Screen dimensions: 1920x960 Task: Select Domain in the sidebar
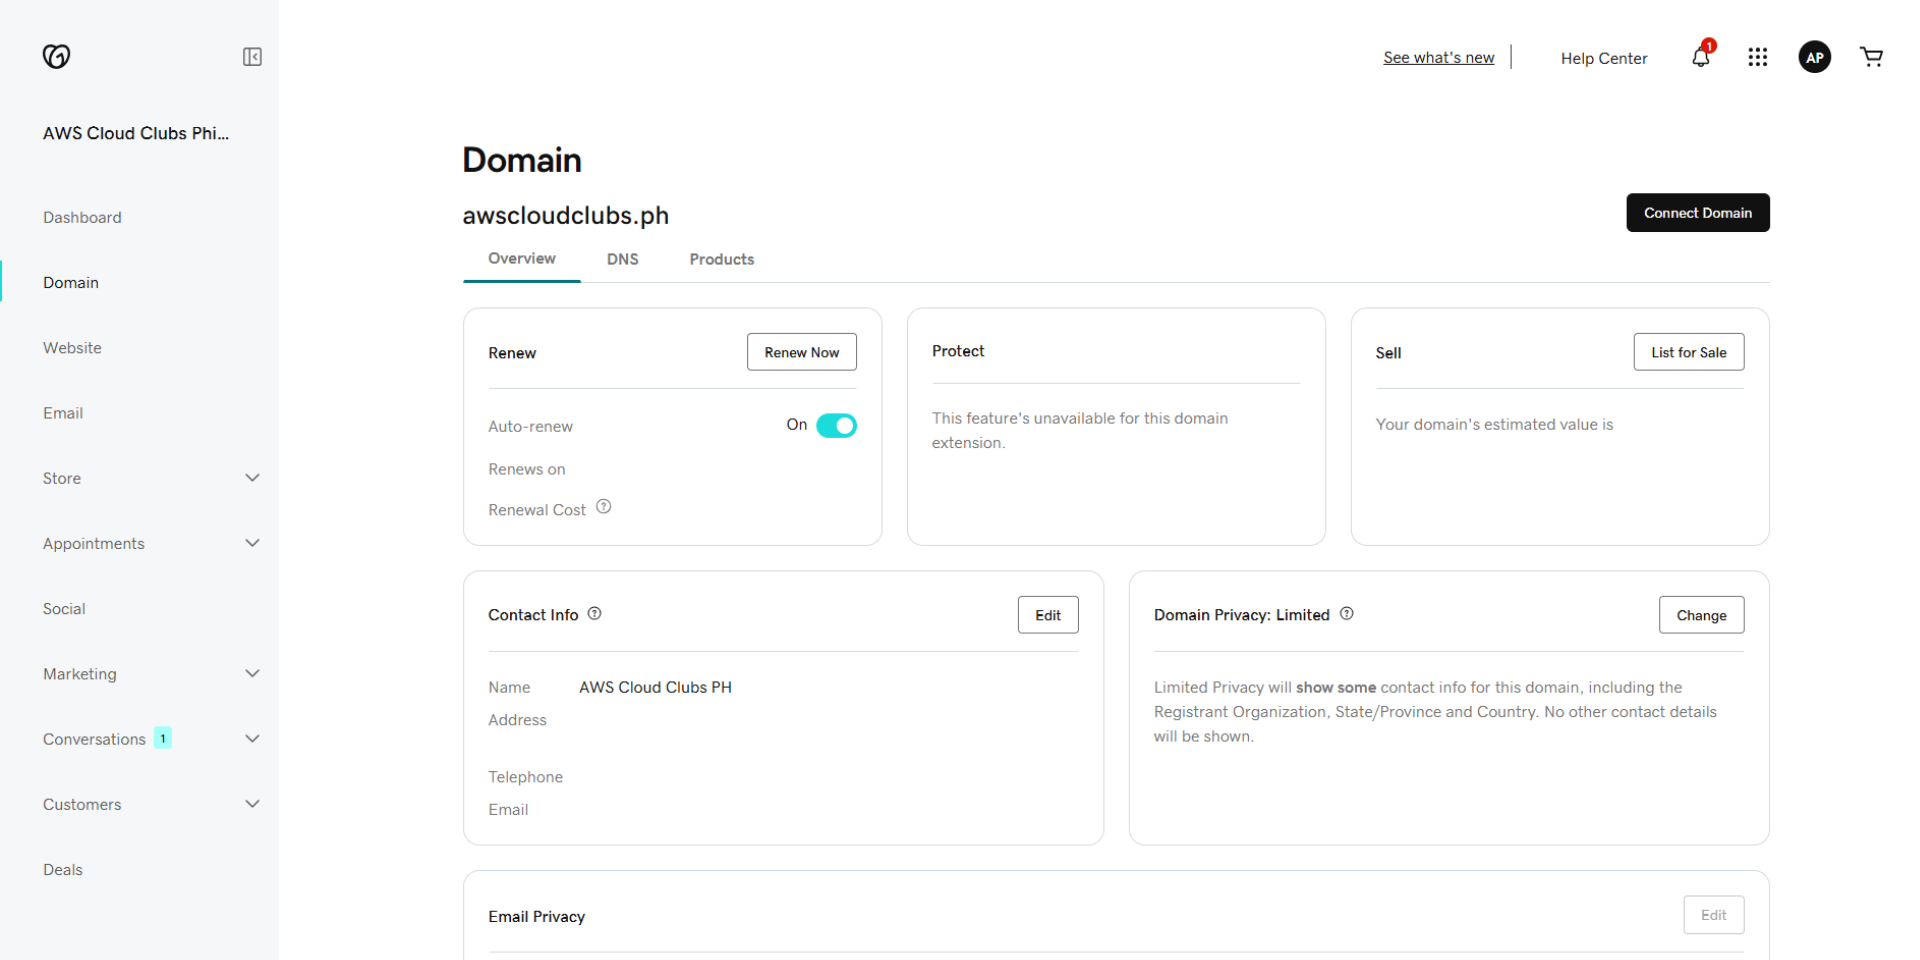pyautogui.click(x=71, y=283)
